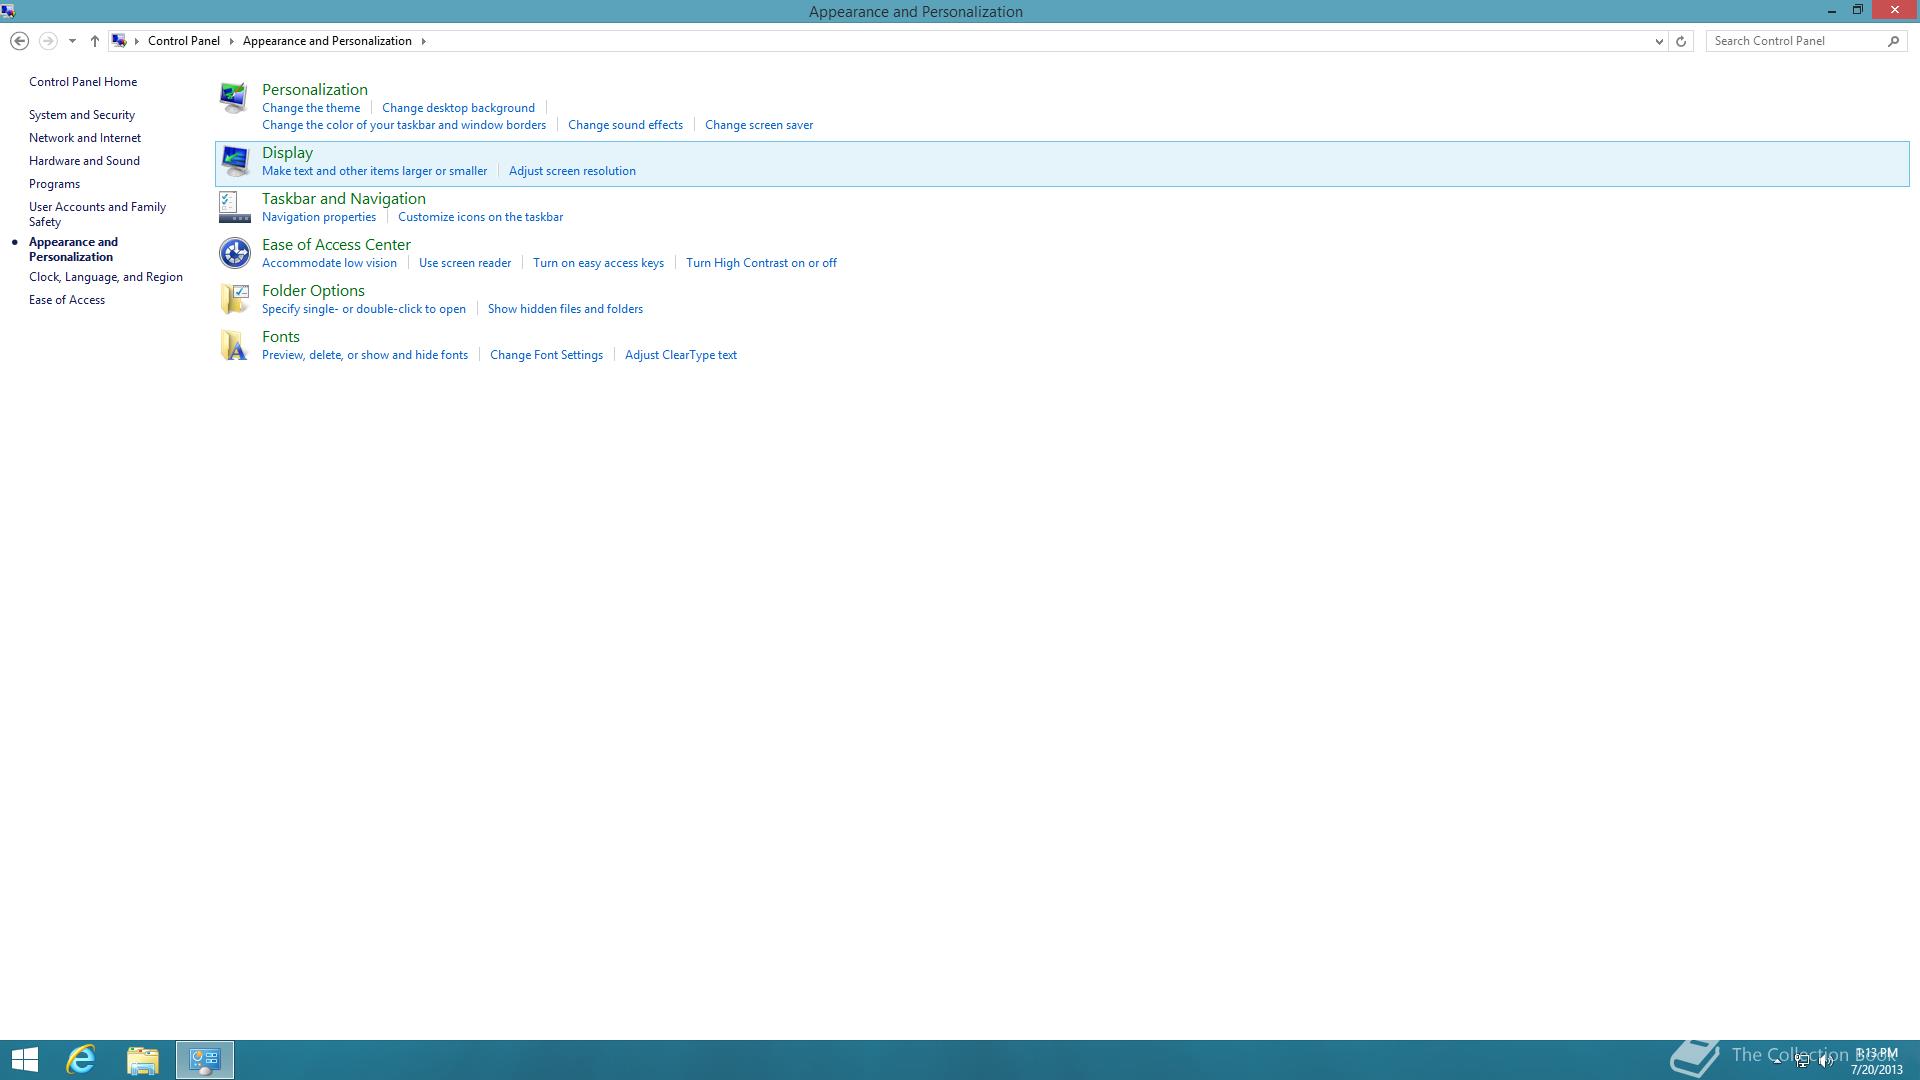Select Appearance and Personalization breadcrumb
This screenshot has height=1080, width=1920.
327,41
